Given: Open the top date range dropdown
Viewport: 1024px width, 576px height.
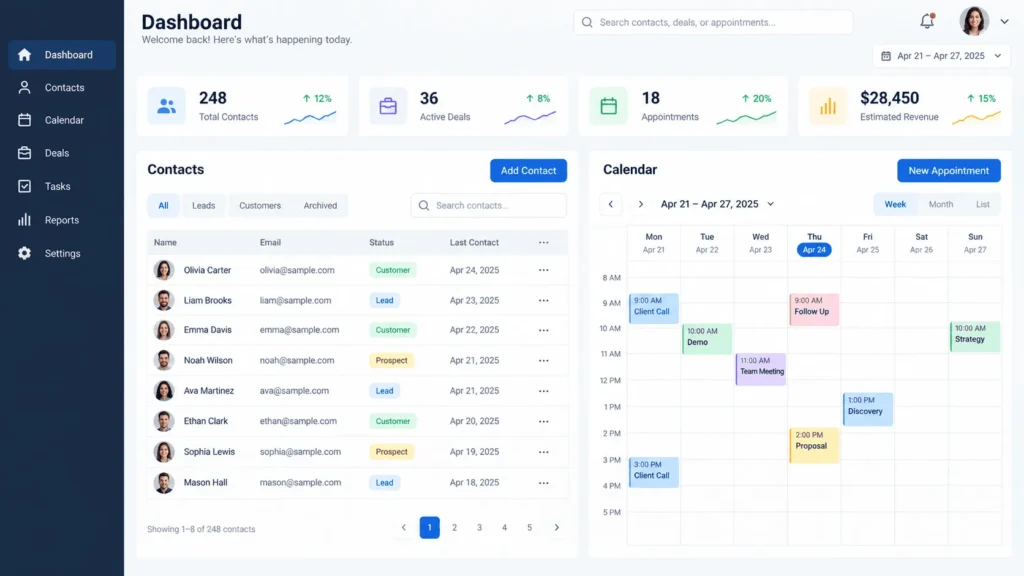Looking at the screenshot, I should [x=941, y=56].
